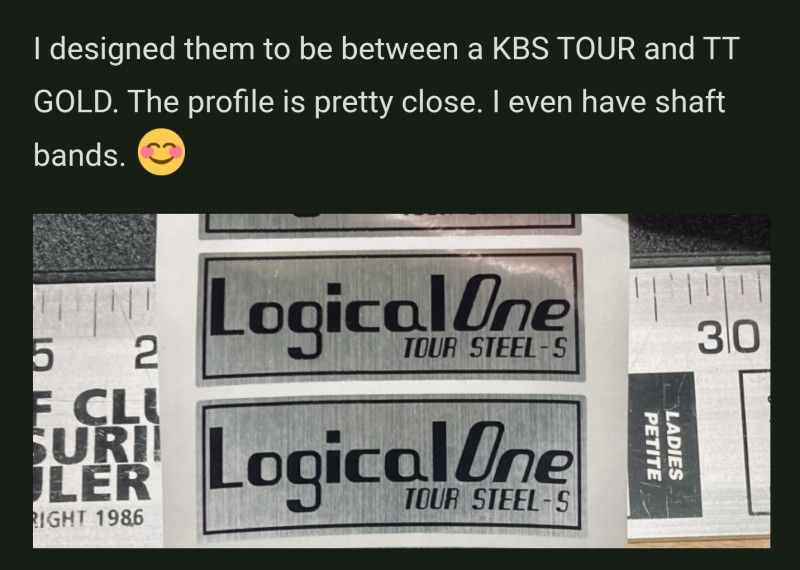
Task: Click the dark foam at the photo's top-left corner
Action: point(94,247)
